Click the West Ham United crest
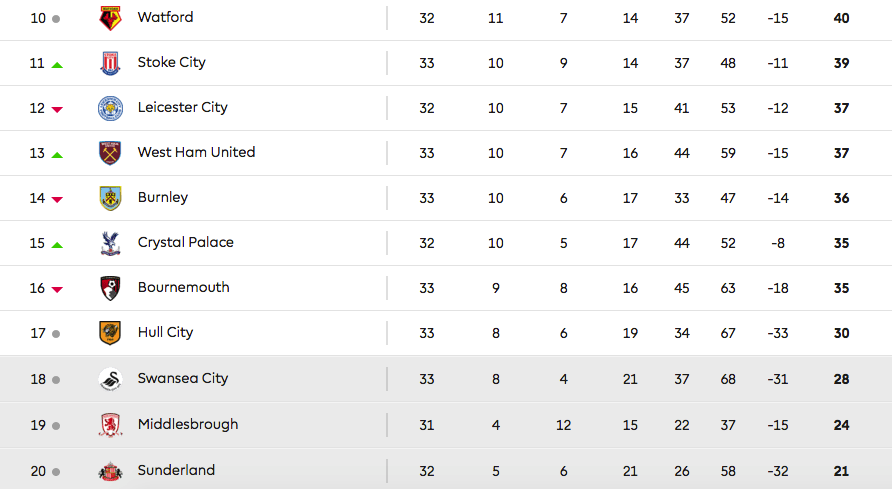 pyautogui.click(x=110, y=153)
